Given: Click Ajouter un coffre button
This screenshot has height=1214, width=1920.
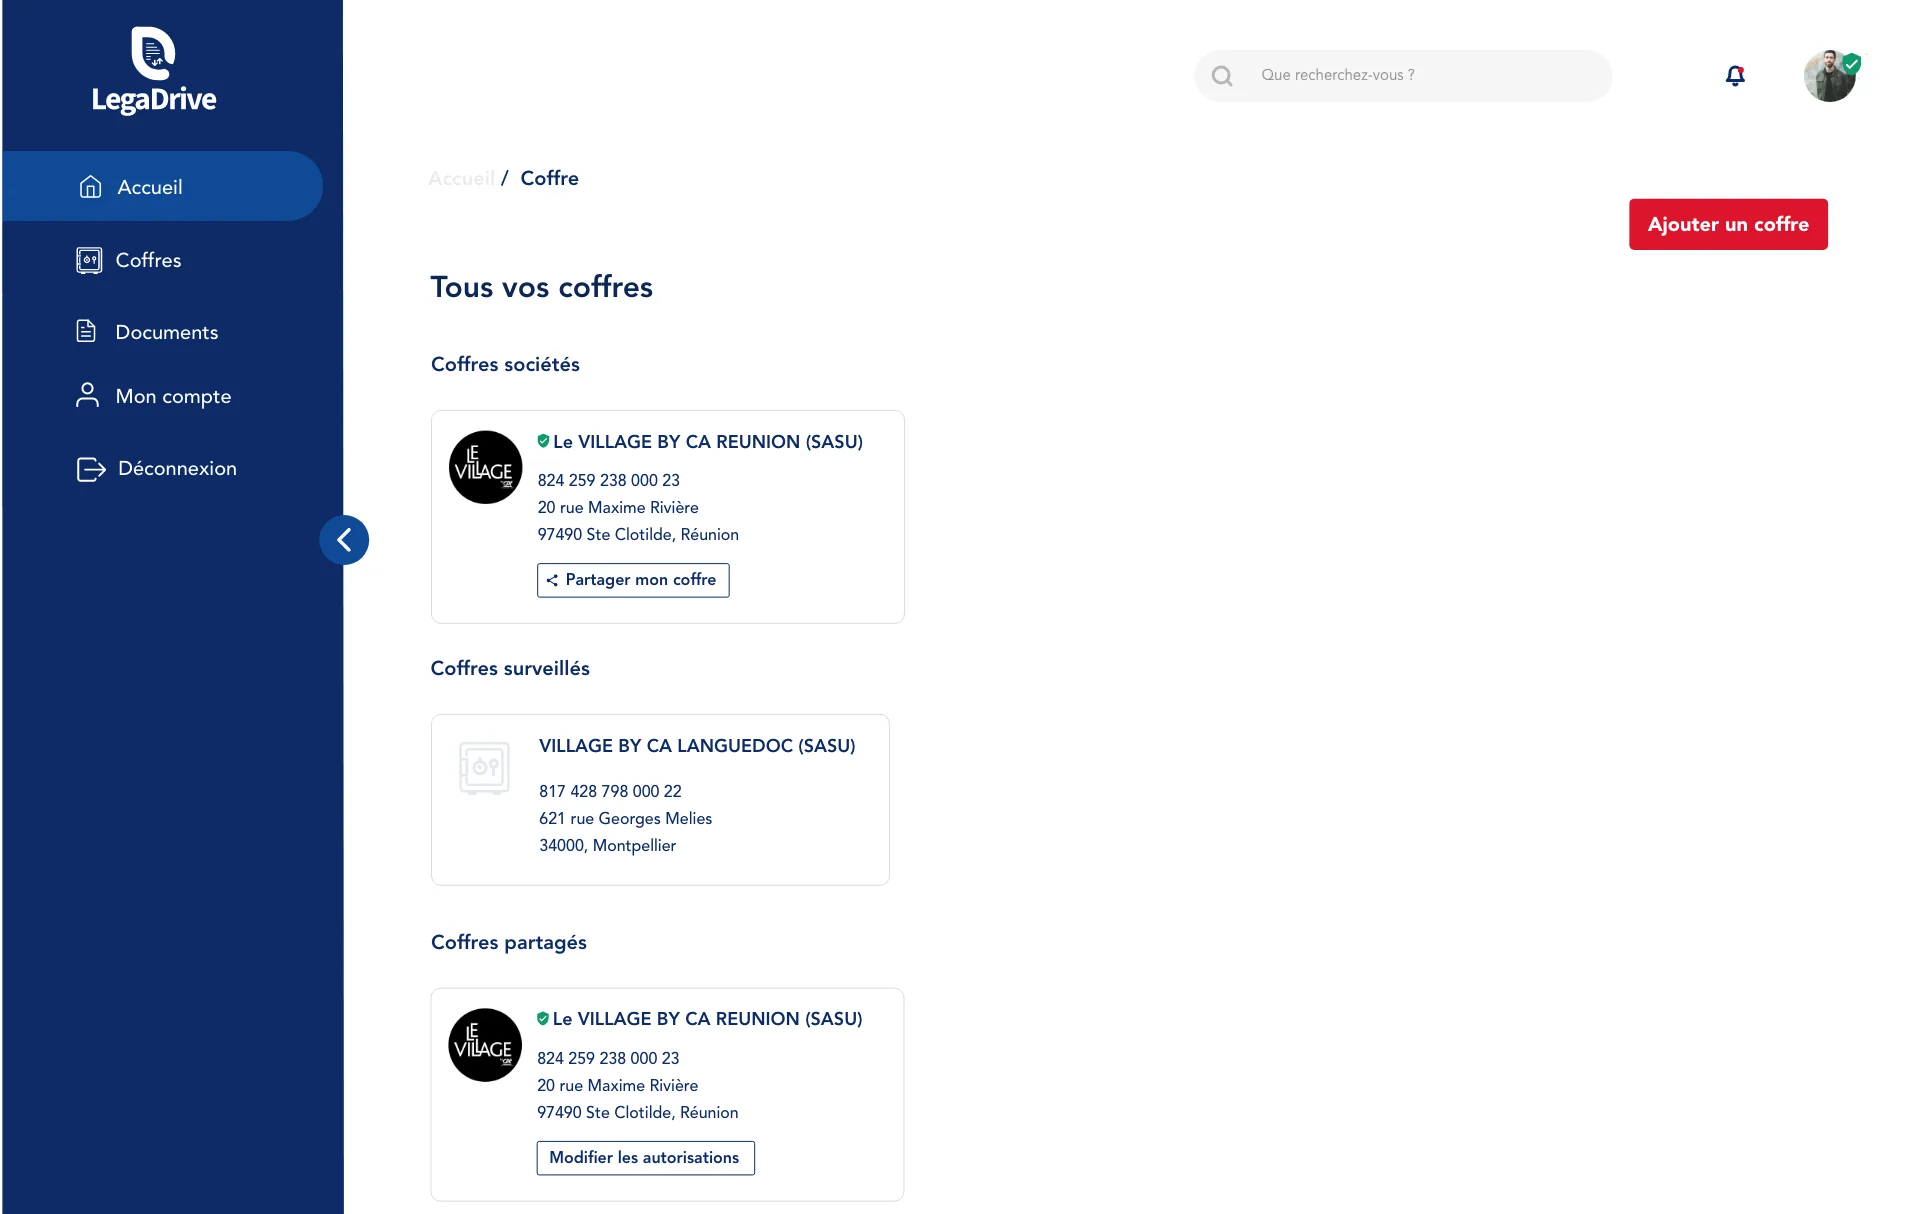Looking at the screenshot, I should point(1728,224).
